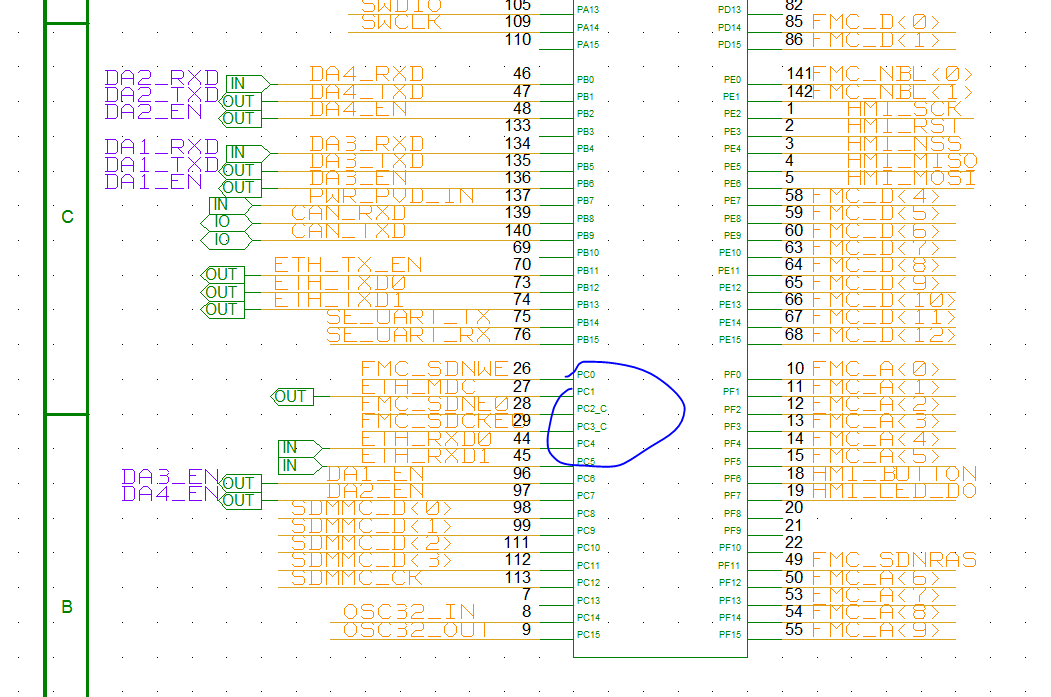1051x697 pixels.
Task: Click the HMI_MOSI net label
Action: click(912, 178)
